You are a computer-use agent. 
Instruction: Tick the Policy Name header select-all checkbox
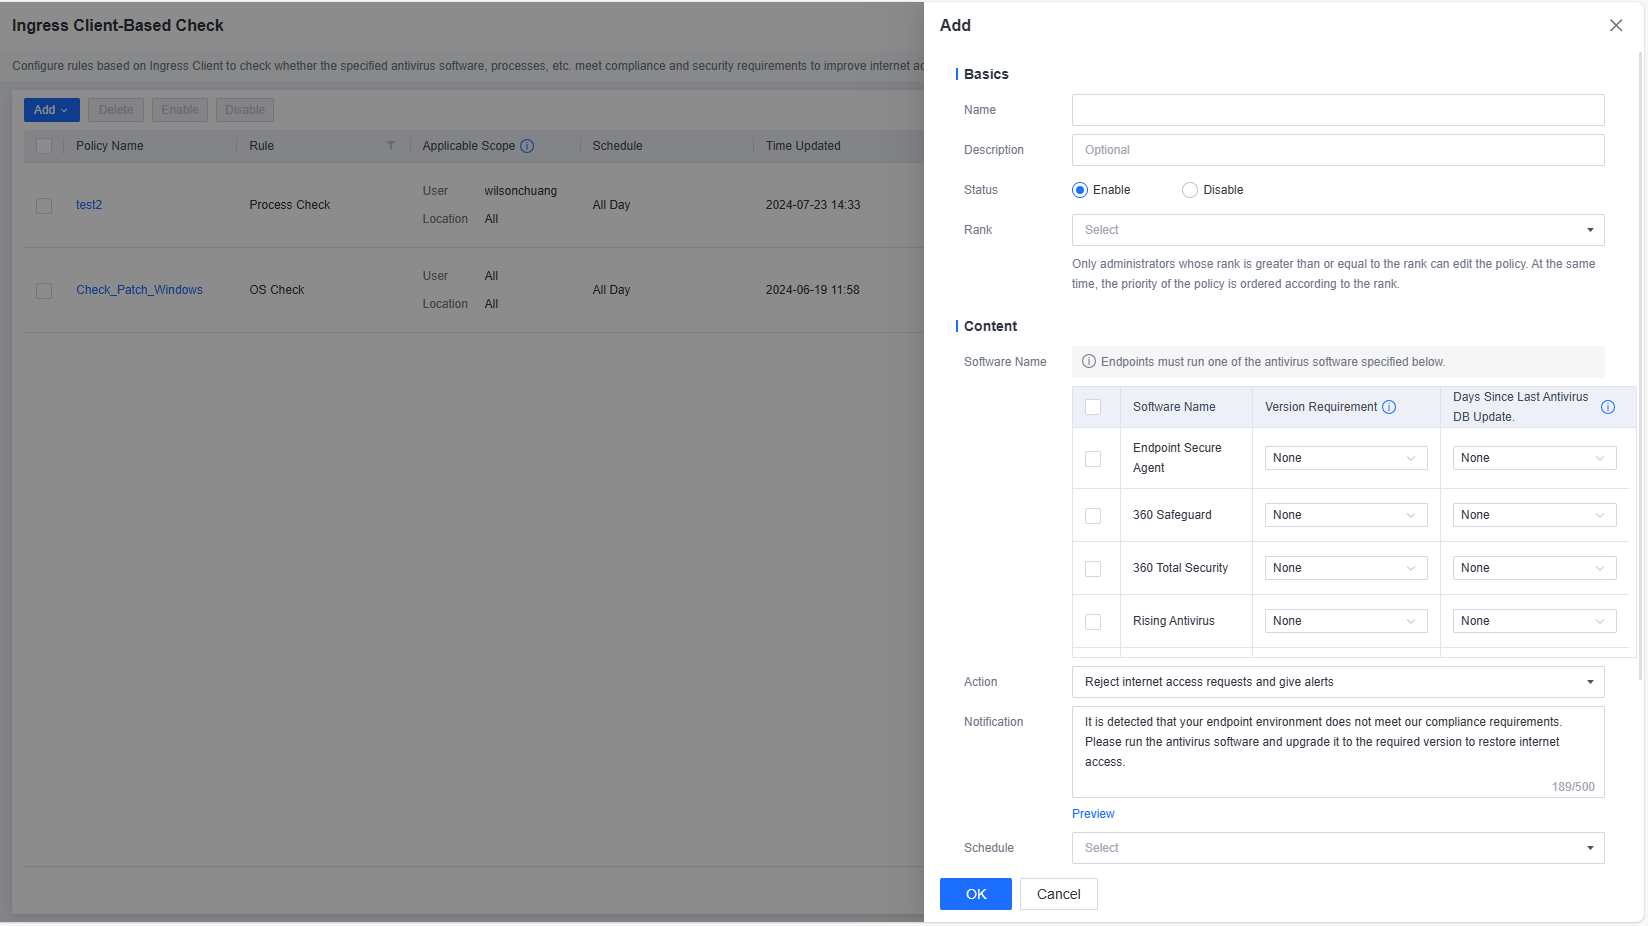(44, 146)
